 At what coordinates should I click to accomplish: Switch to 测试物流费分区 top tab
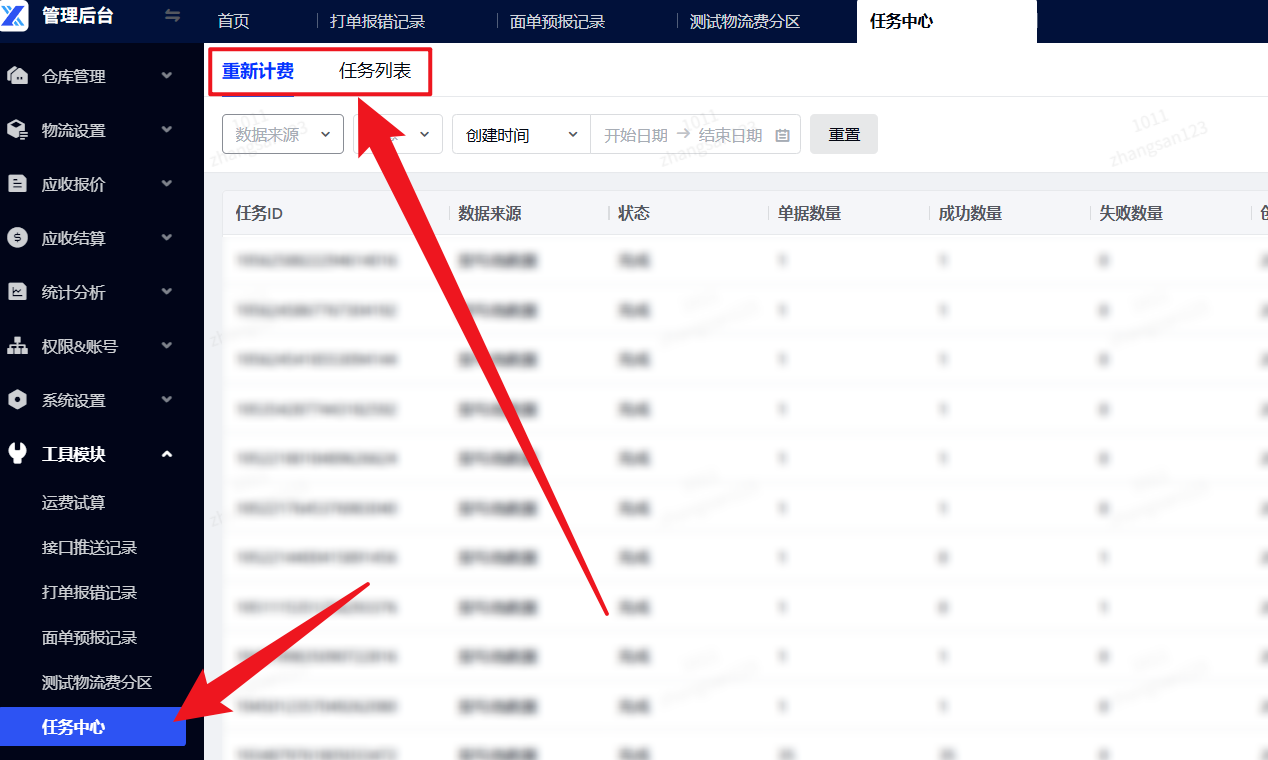[x=745, y=21]
